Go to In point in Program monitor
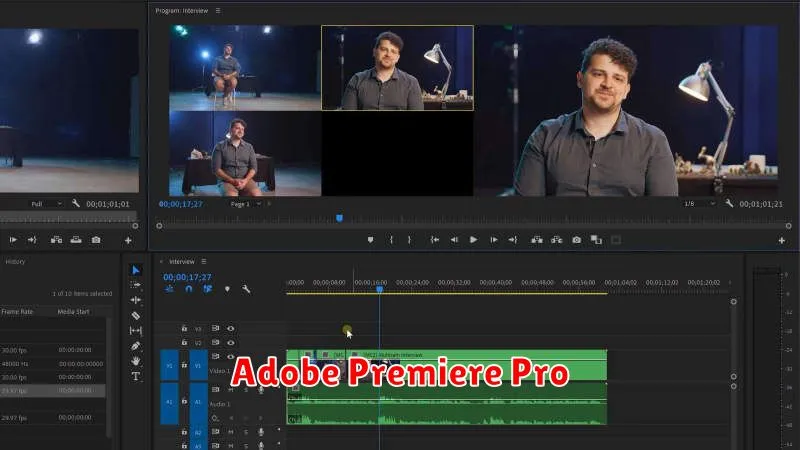The image size is (800, 450). click(434, 240)
